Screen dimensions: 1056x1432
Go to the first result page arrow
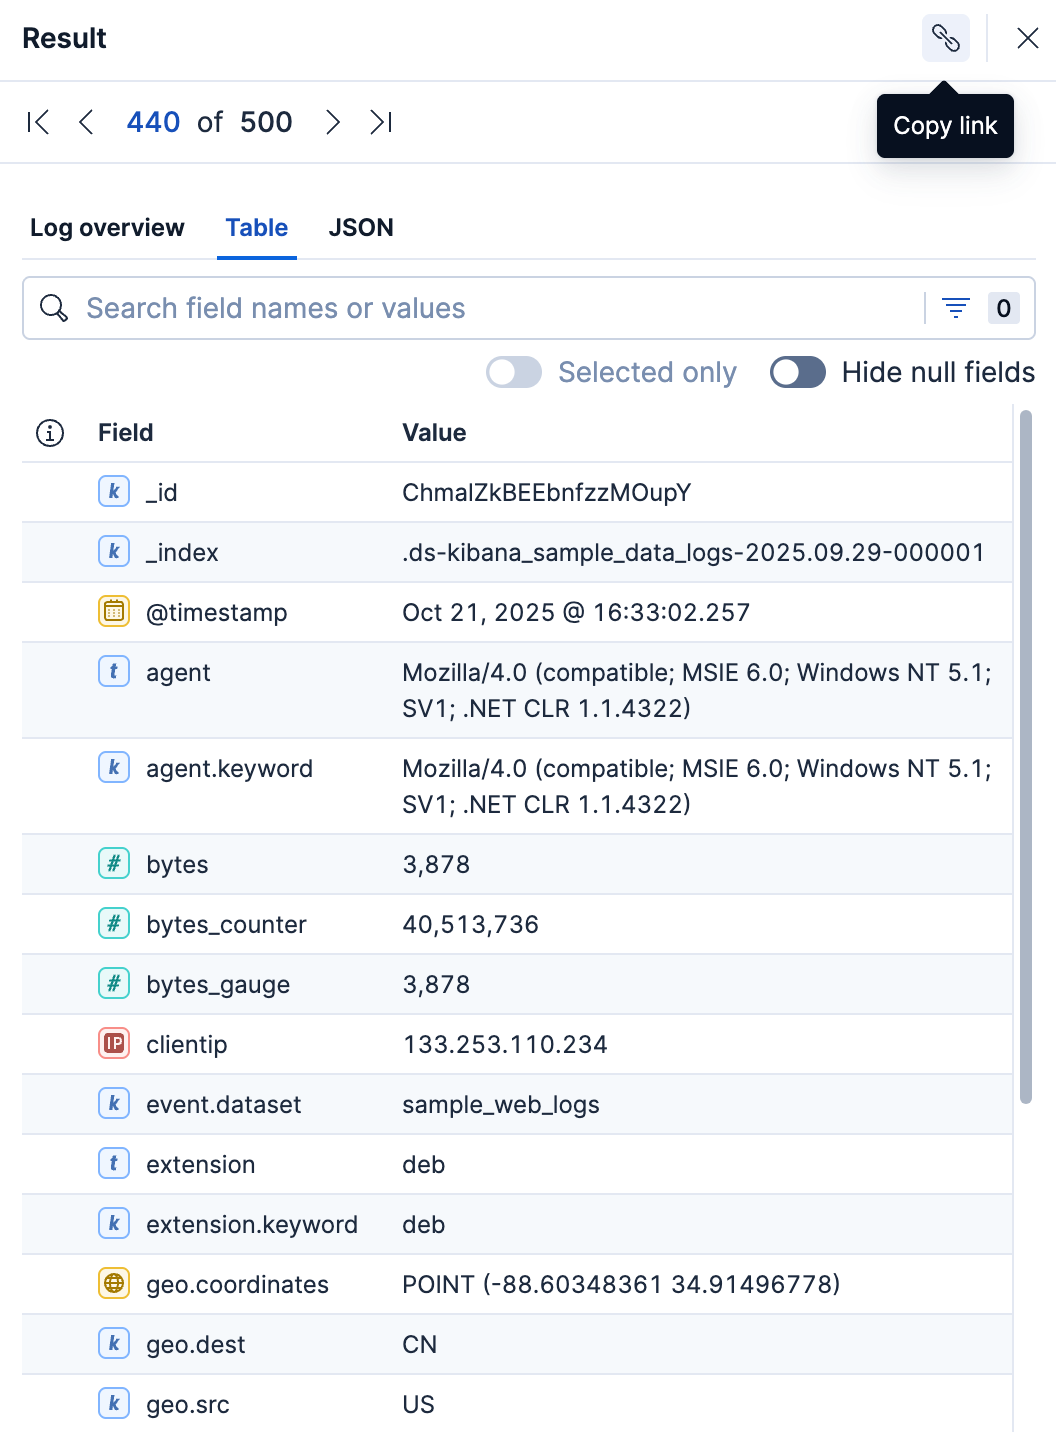tap(38, 122)
